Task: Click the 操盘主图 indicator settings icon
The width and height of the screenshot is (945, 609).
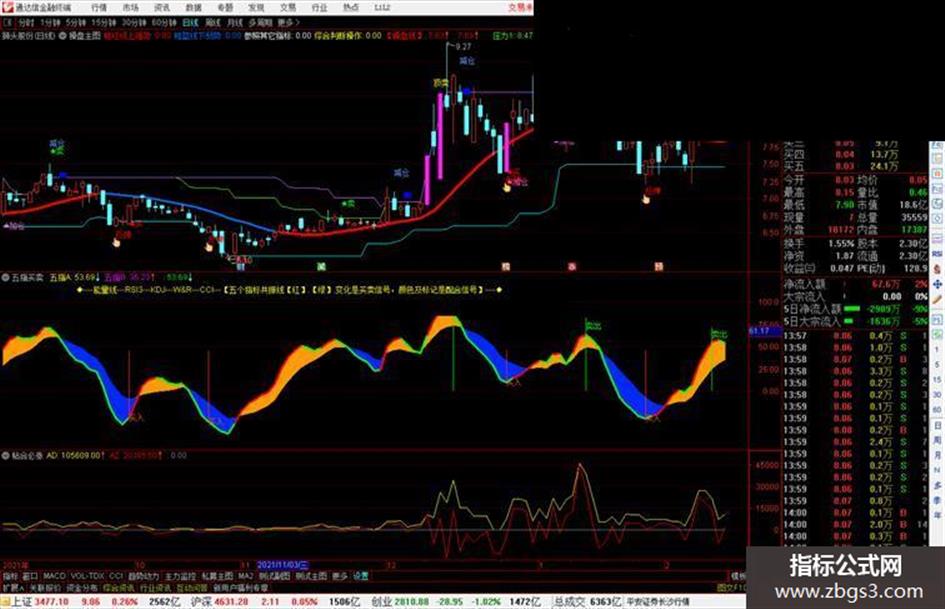Action: click(63, 36)
